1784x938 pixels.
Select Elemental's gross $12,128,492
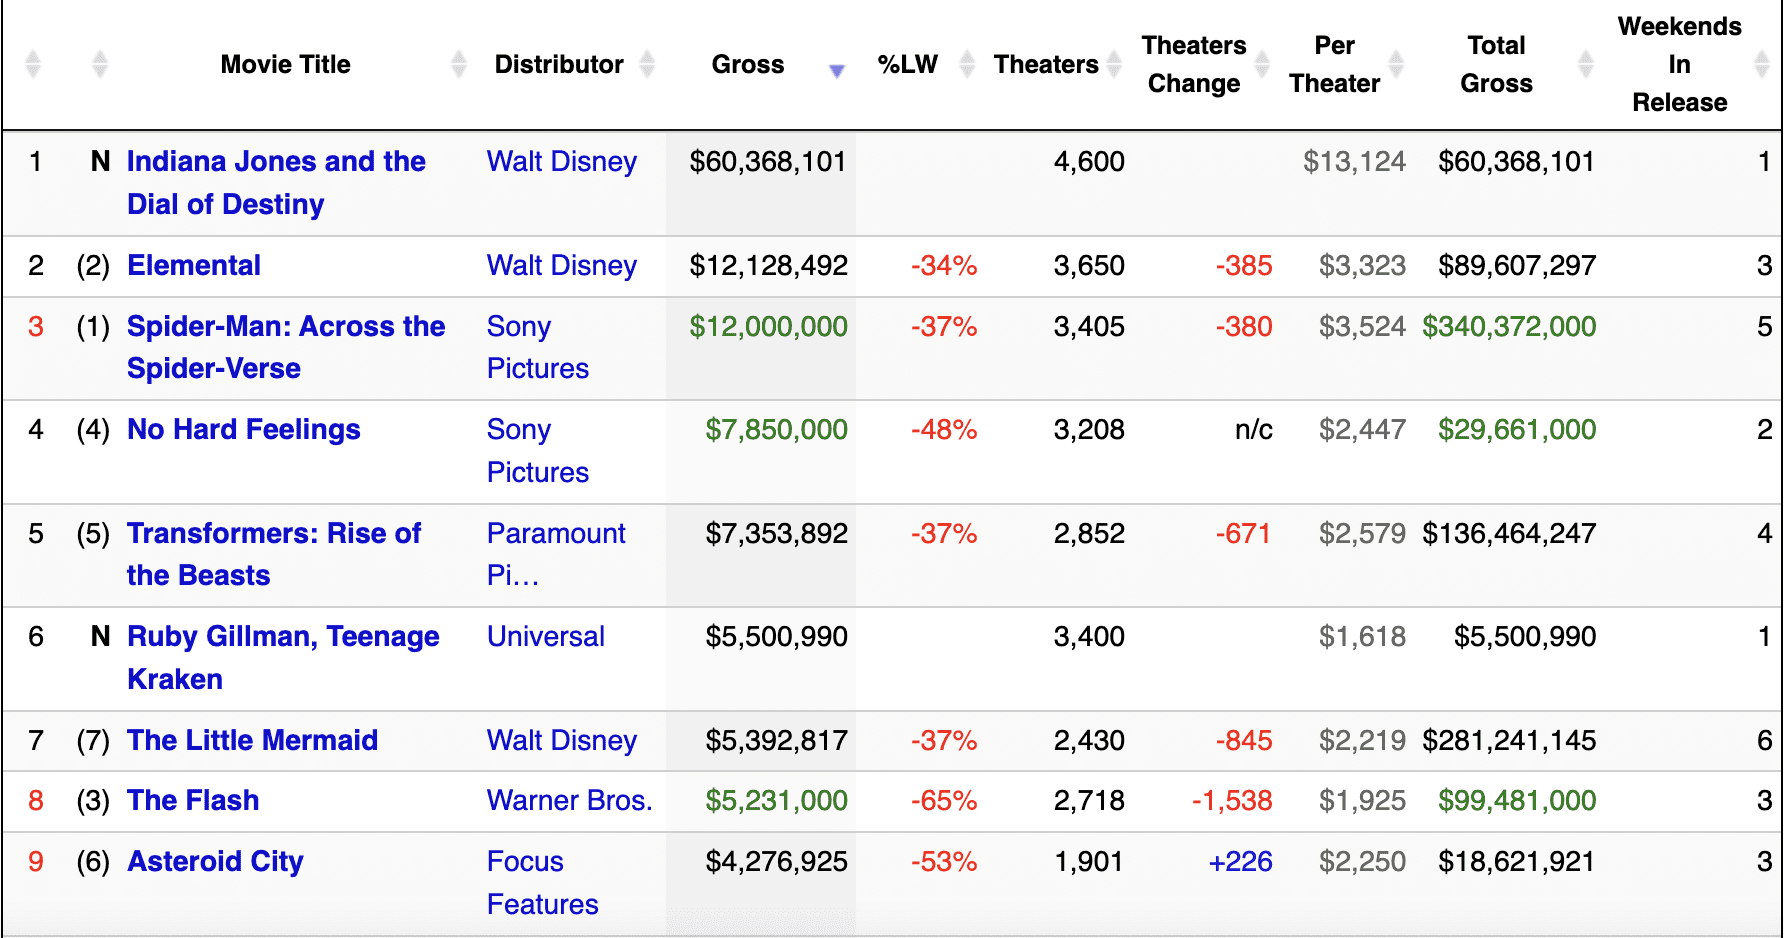coord(768,265)
